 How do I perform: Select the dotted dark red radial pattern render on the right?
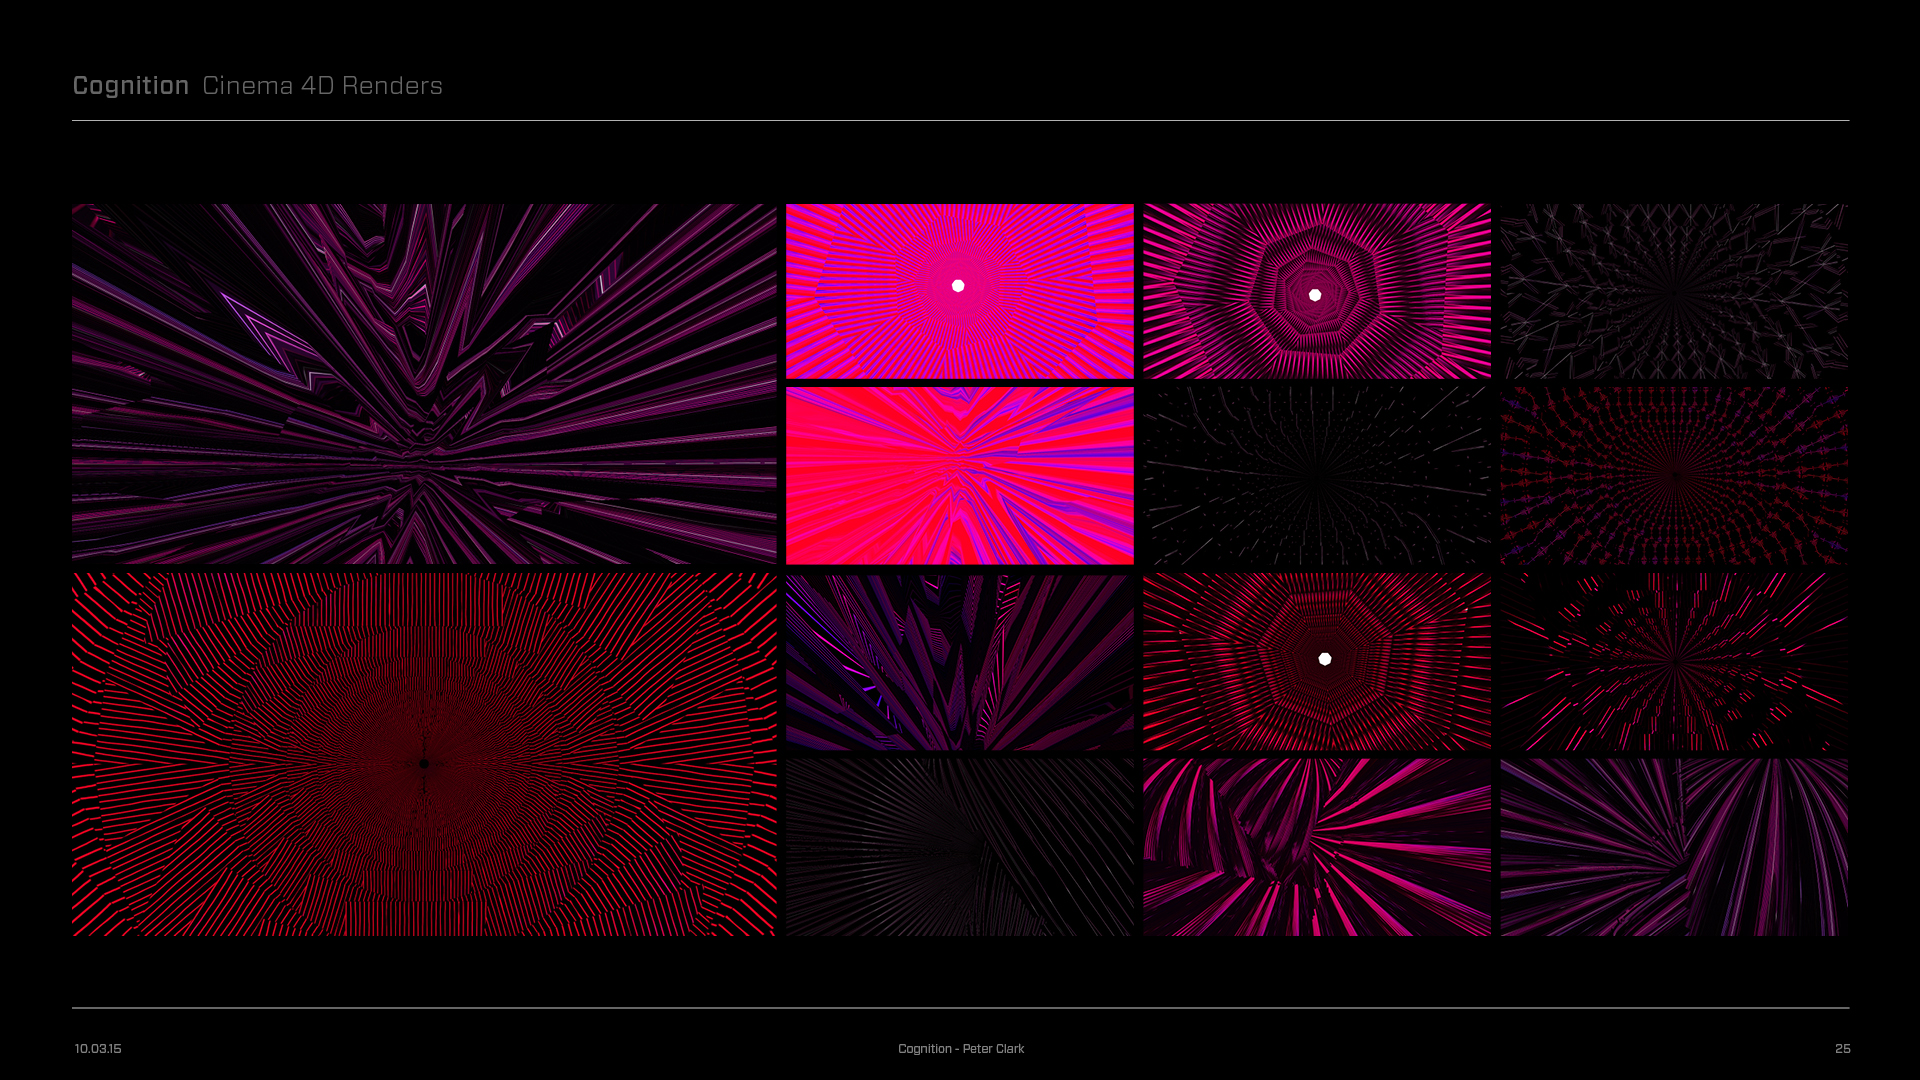coord(1674,476)
